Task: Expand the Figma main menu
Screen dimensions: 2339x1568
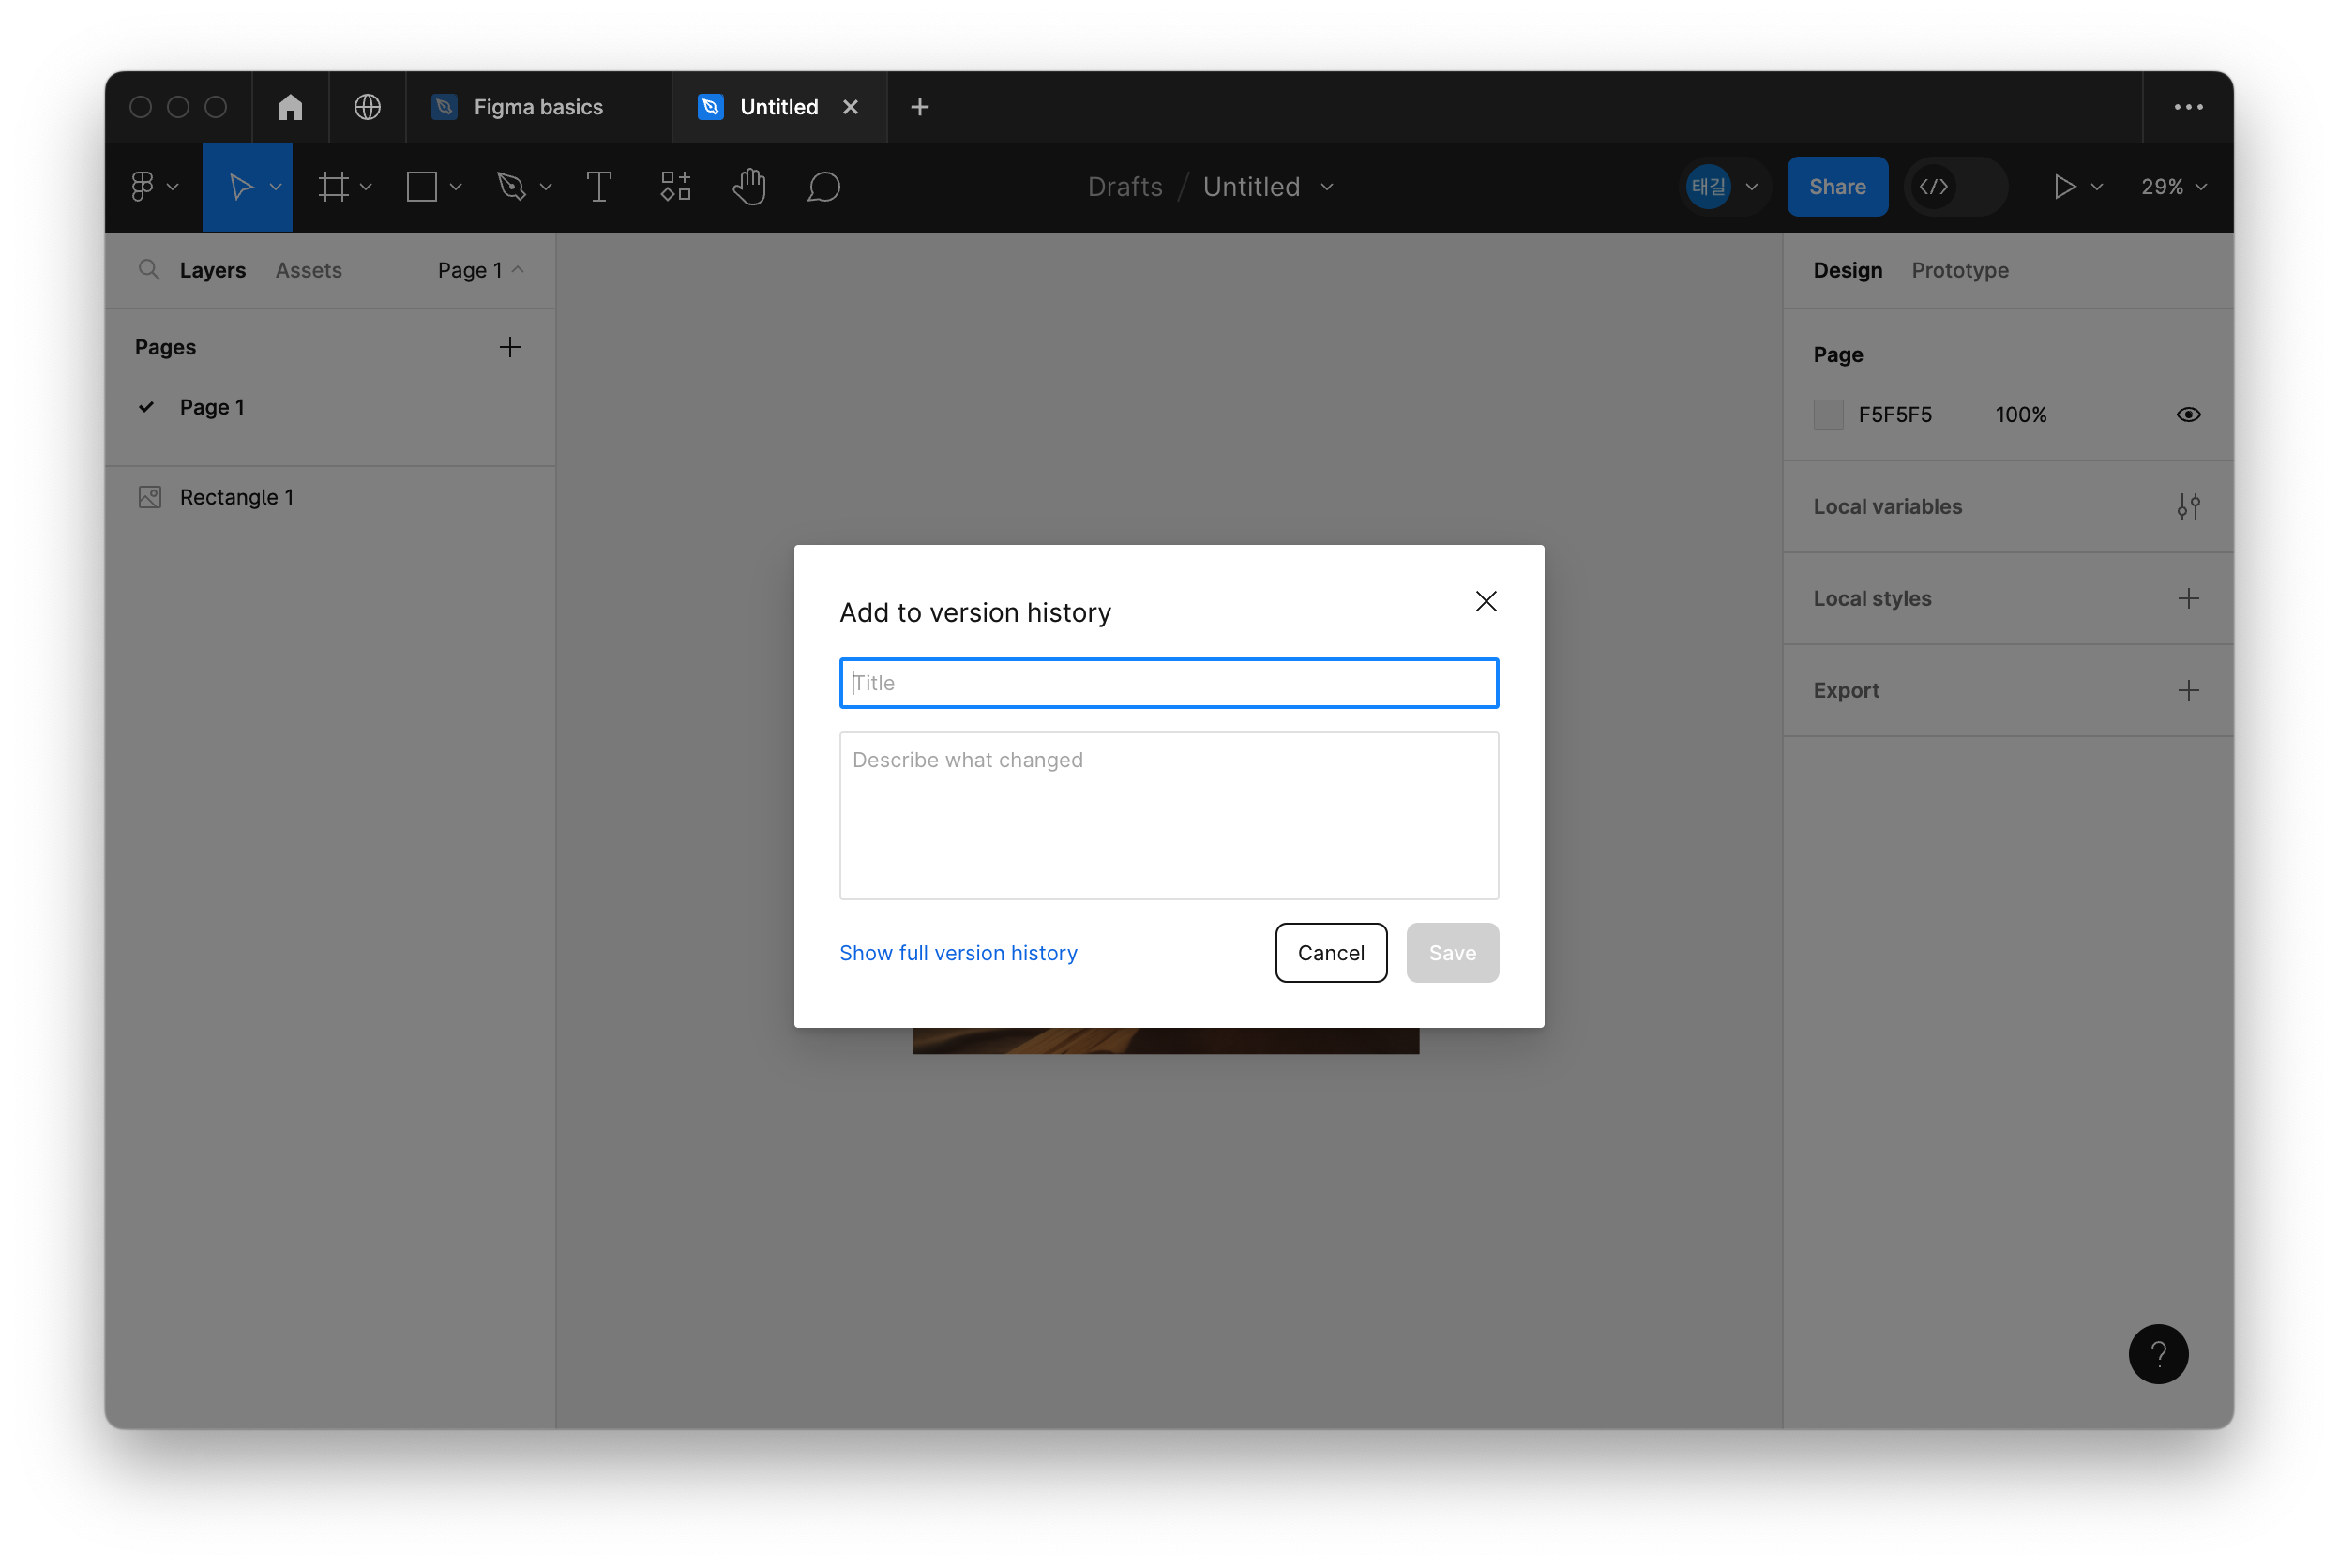Action: [x=153, y=187]
